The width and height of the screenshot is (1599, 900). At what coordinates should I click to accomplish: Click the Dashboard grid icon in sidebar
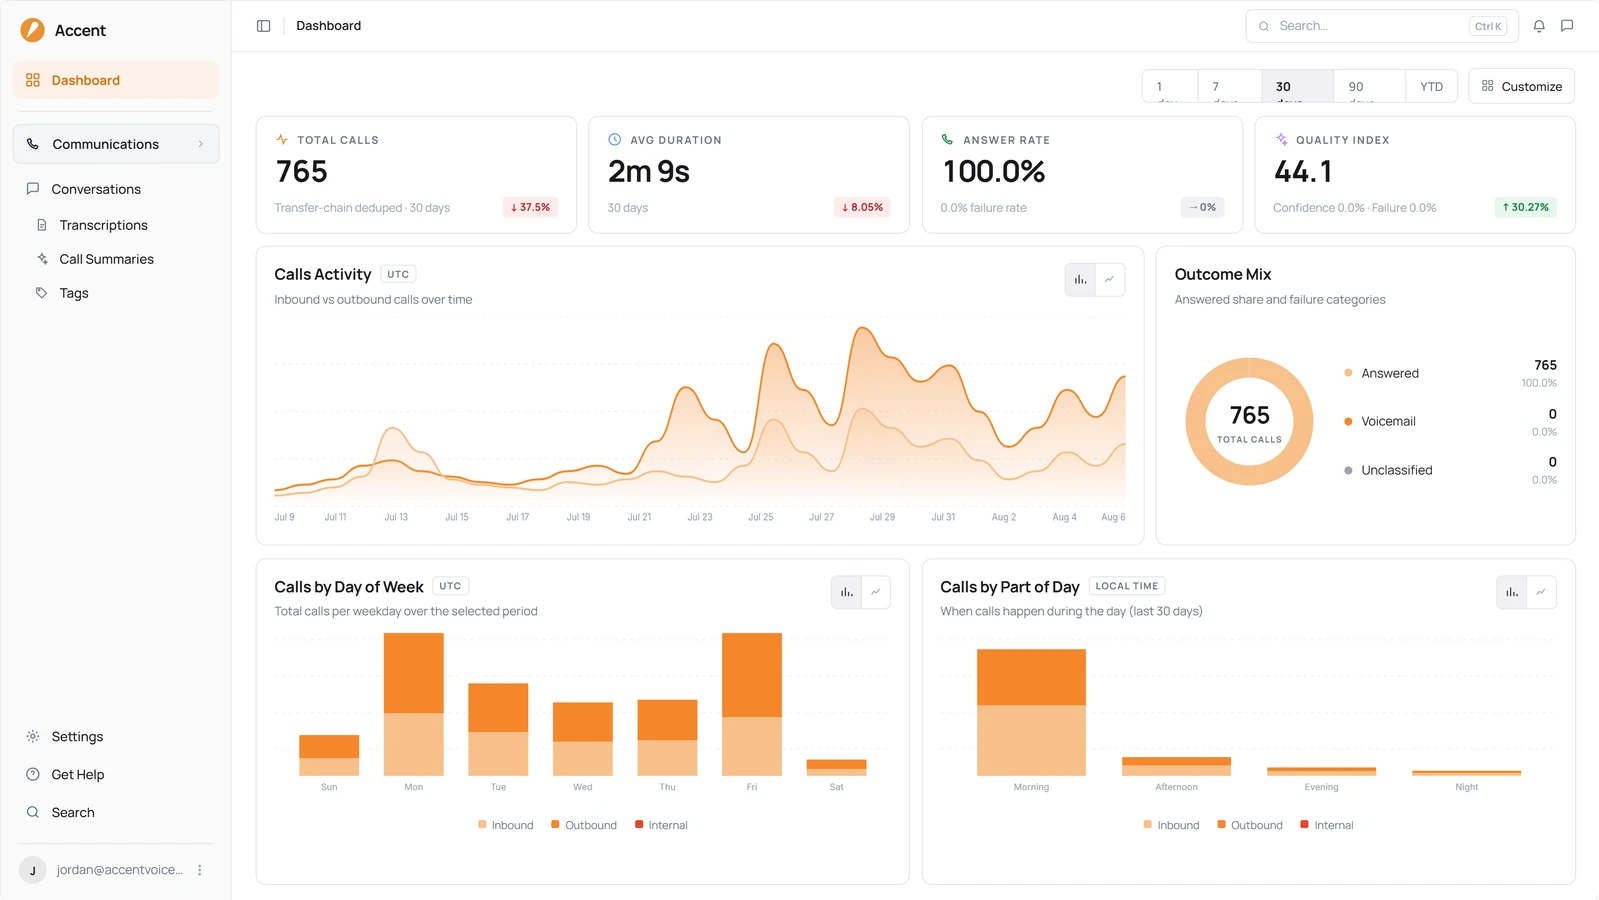tap(33, 80)
